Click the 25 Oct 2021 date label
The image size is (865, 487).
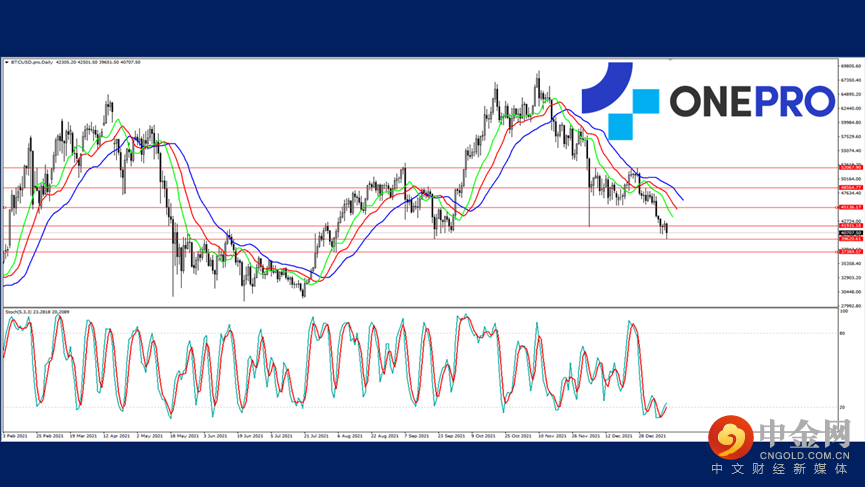pos(518,436)
